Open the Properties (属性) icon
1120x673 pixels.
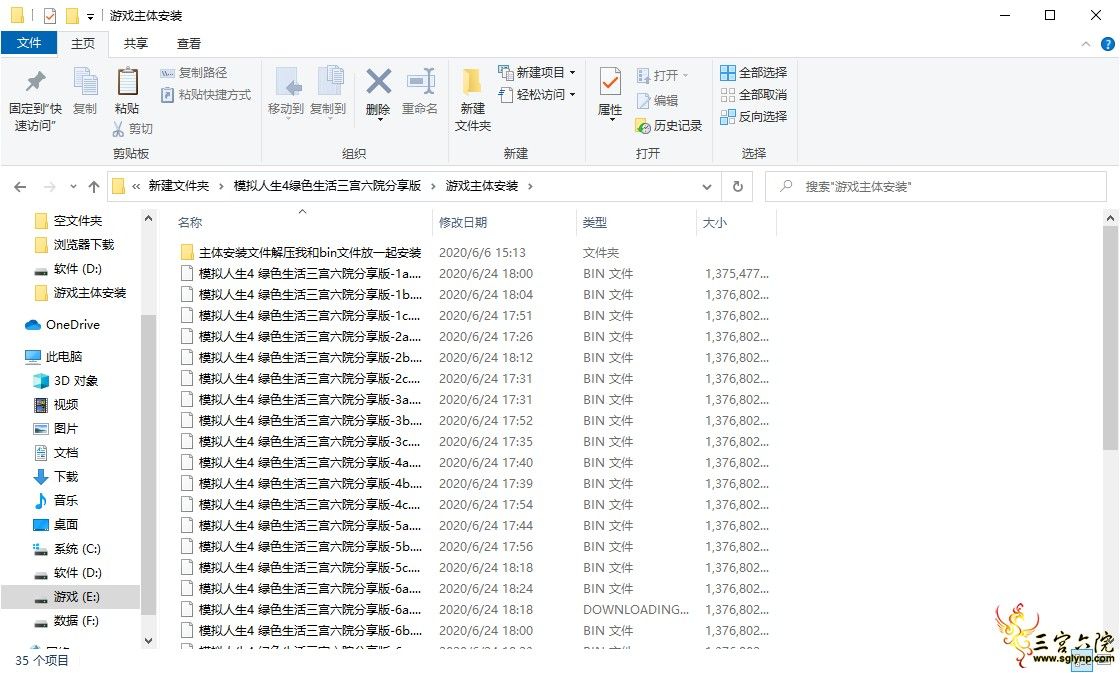[x=610, y=82]
